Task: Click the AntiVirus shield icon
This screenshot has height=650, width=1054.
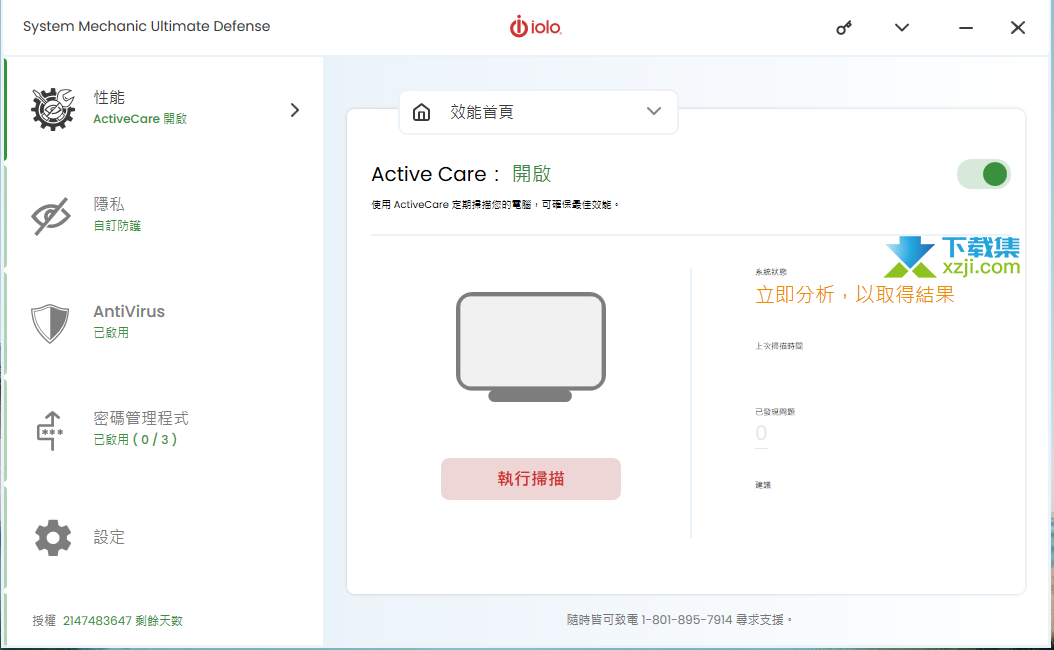Action: tap(50, 323)
